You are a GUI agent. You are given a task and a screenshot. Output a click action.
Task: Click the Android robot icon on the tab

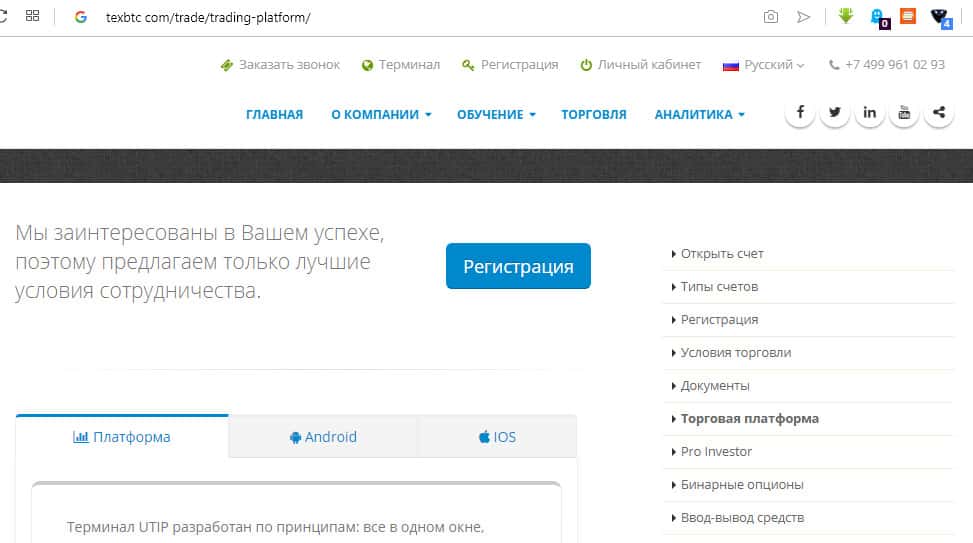pos(295,438)
